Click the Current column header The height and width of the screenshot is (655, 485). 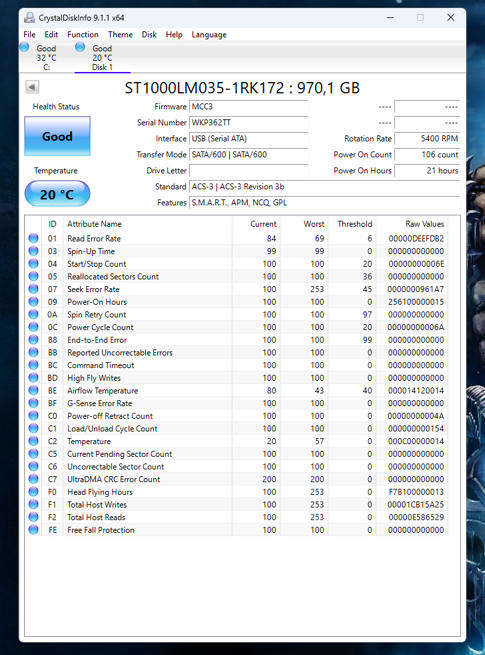point(263,224)
